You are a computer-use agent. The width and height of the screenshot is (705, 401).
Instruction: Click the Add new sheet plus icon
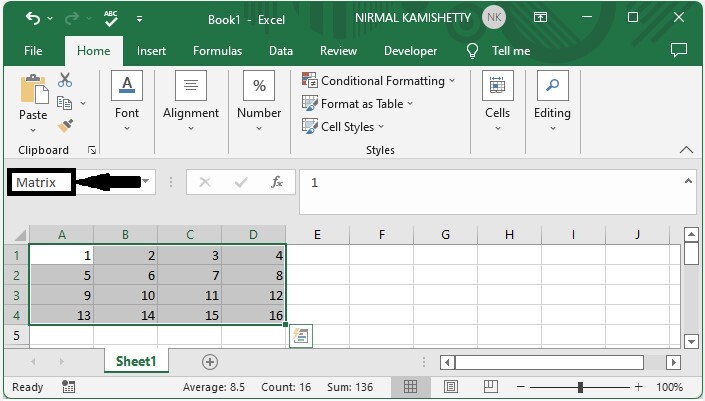(210, 362)
